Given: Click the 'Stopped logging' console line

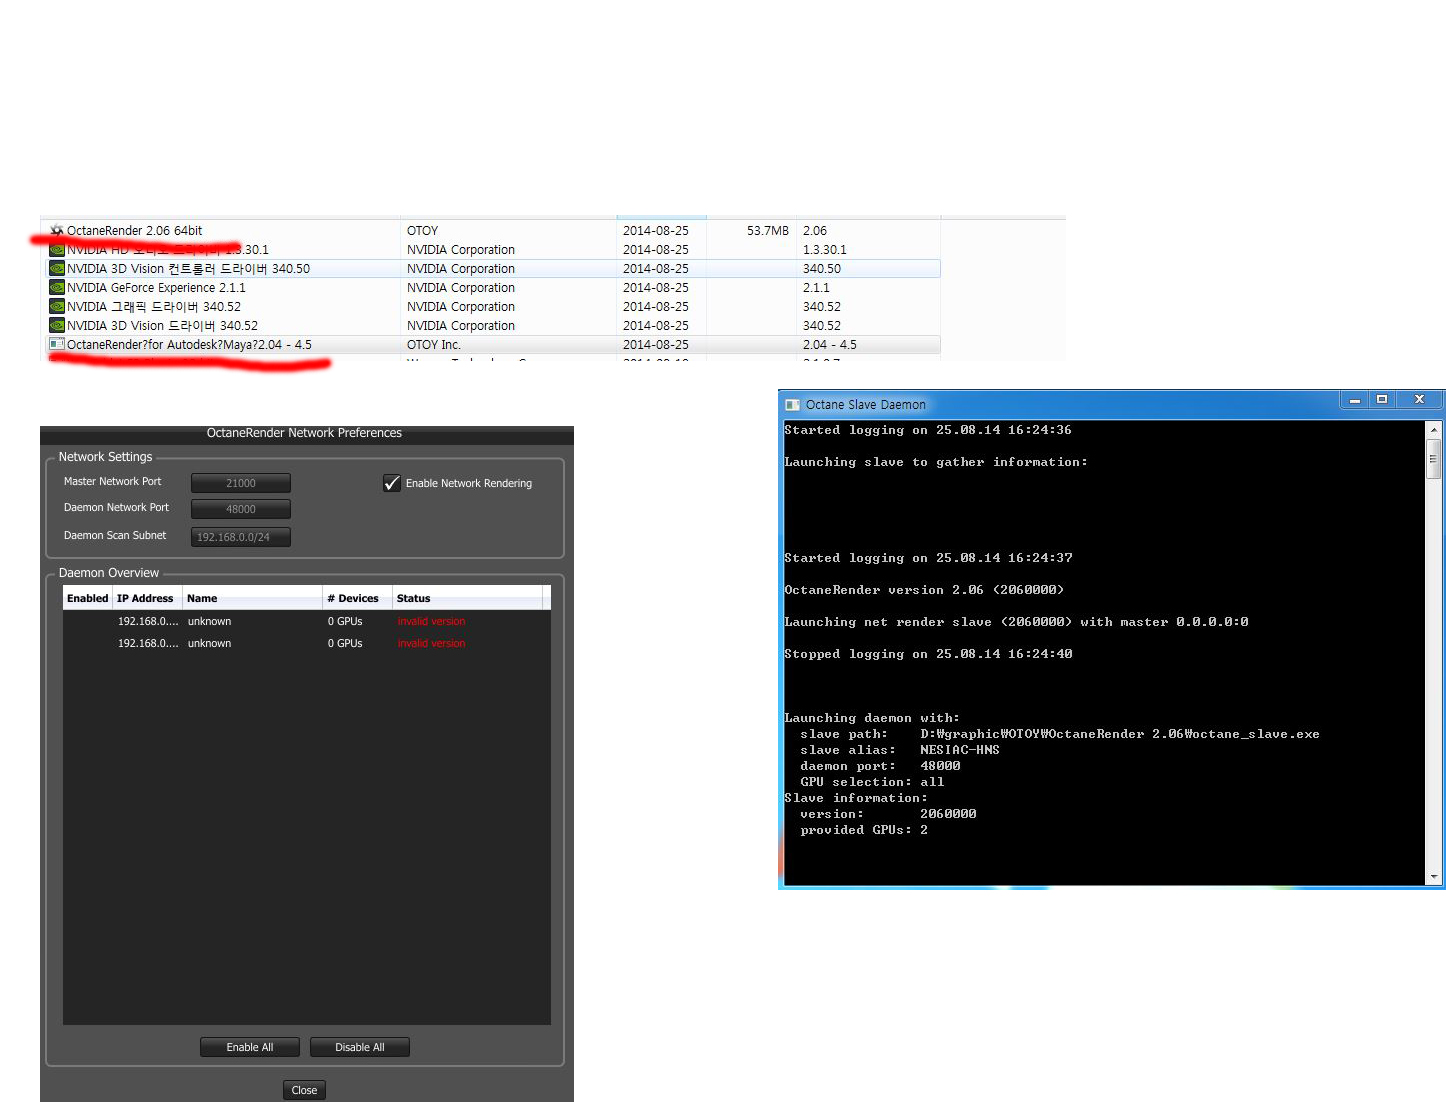Looking at the screenshot, I should (x=928, y=654).
